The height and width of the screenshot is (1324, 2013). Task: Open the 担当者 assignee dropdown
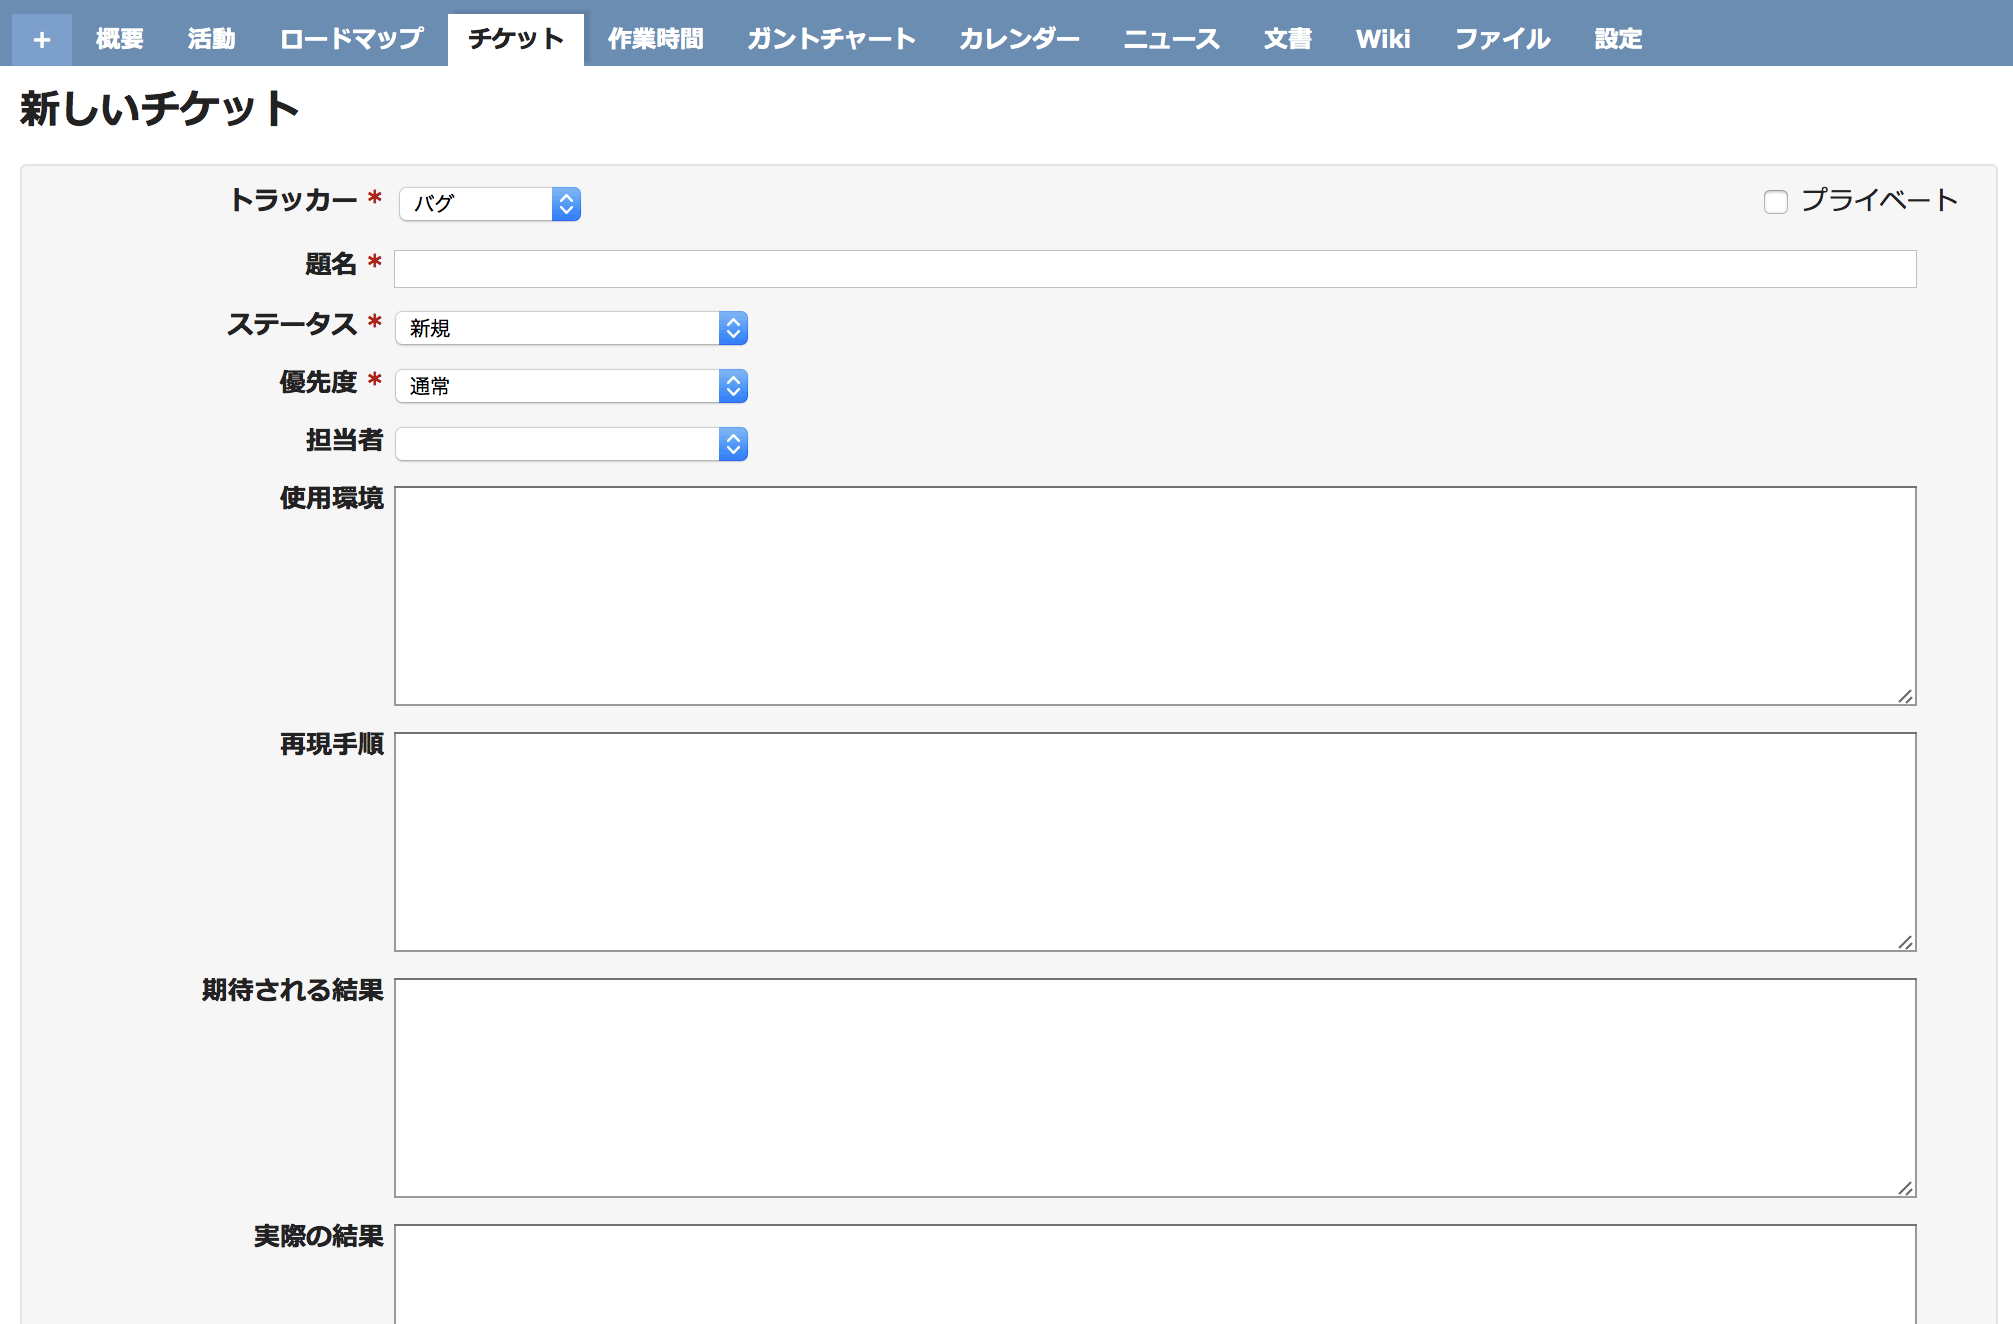571,444
